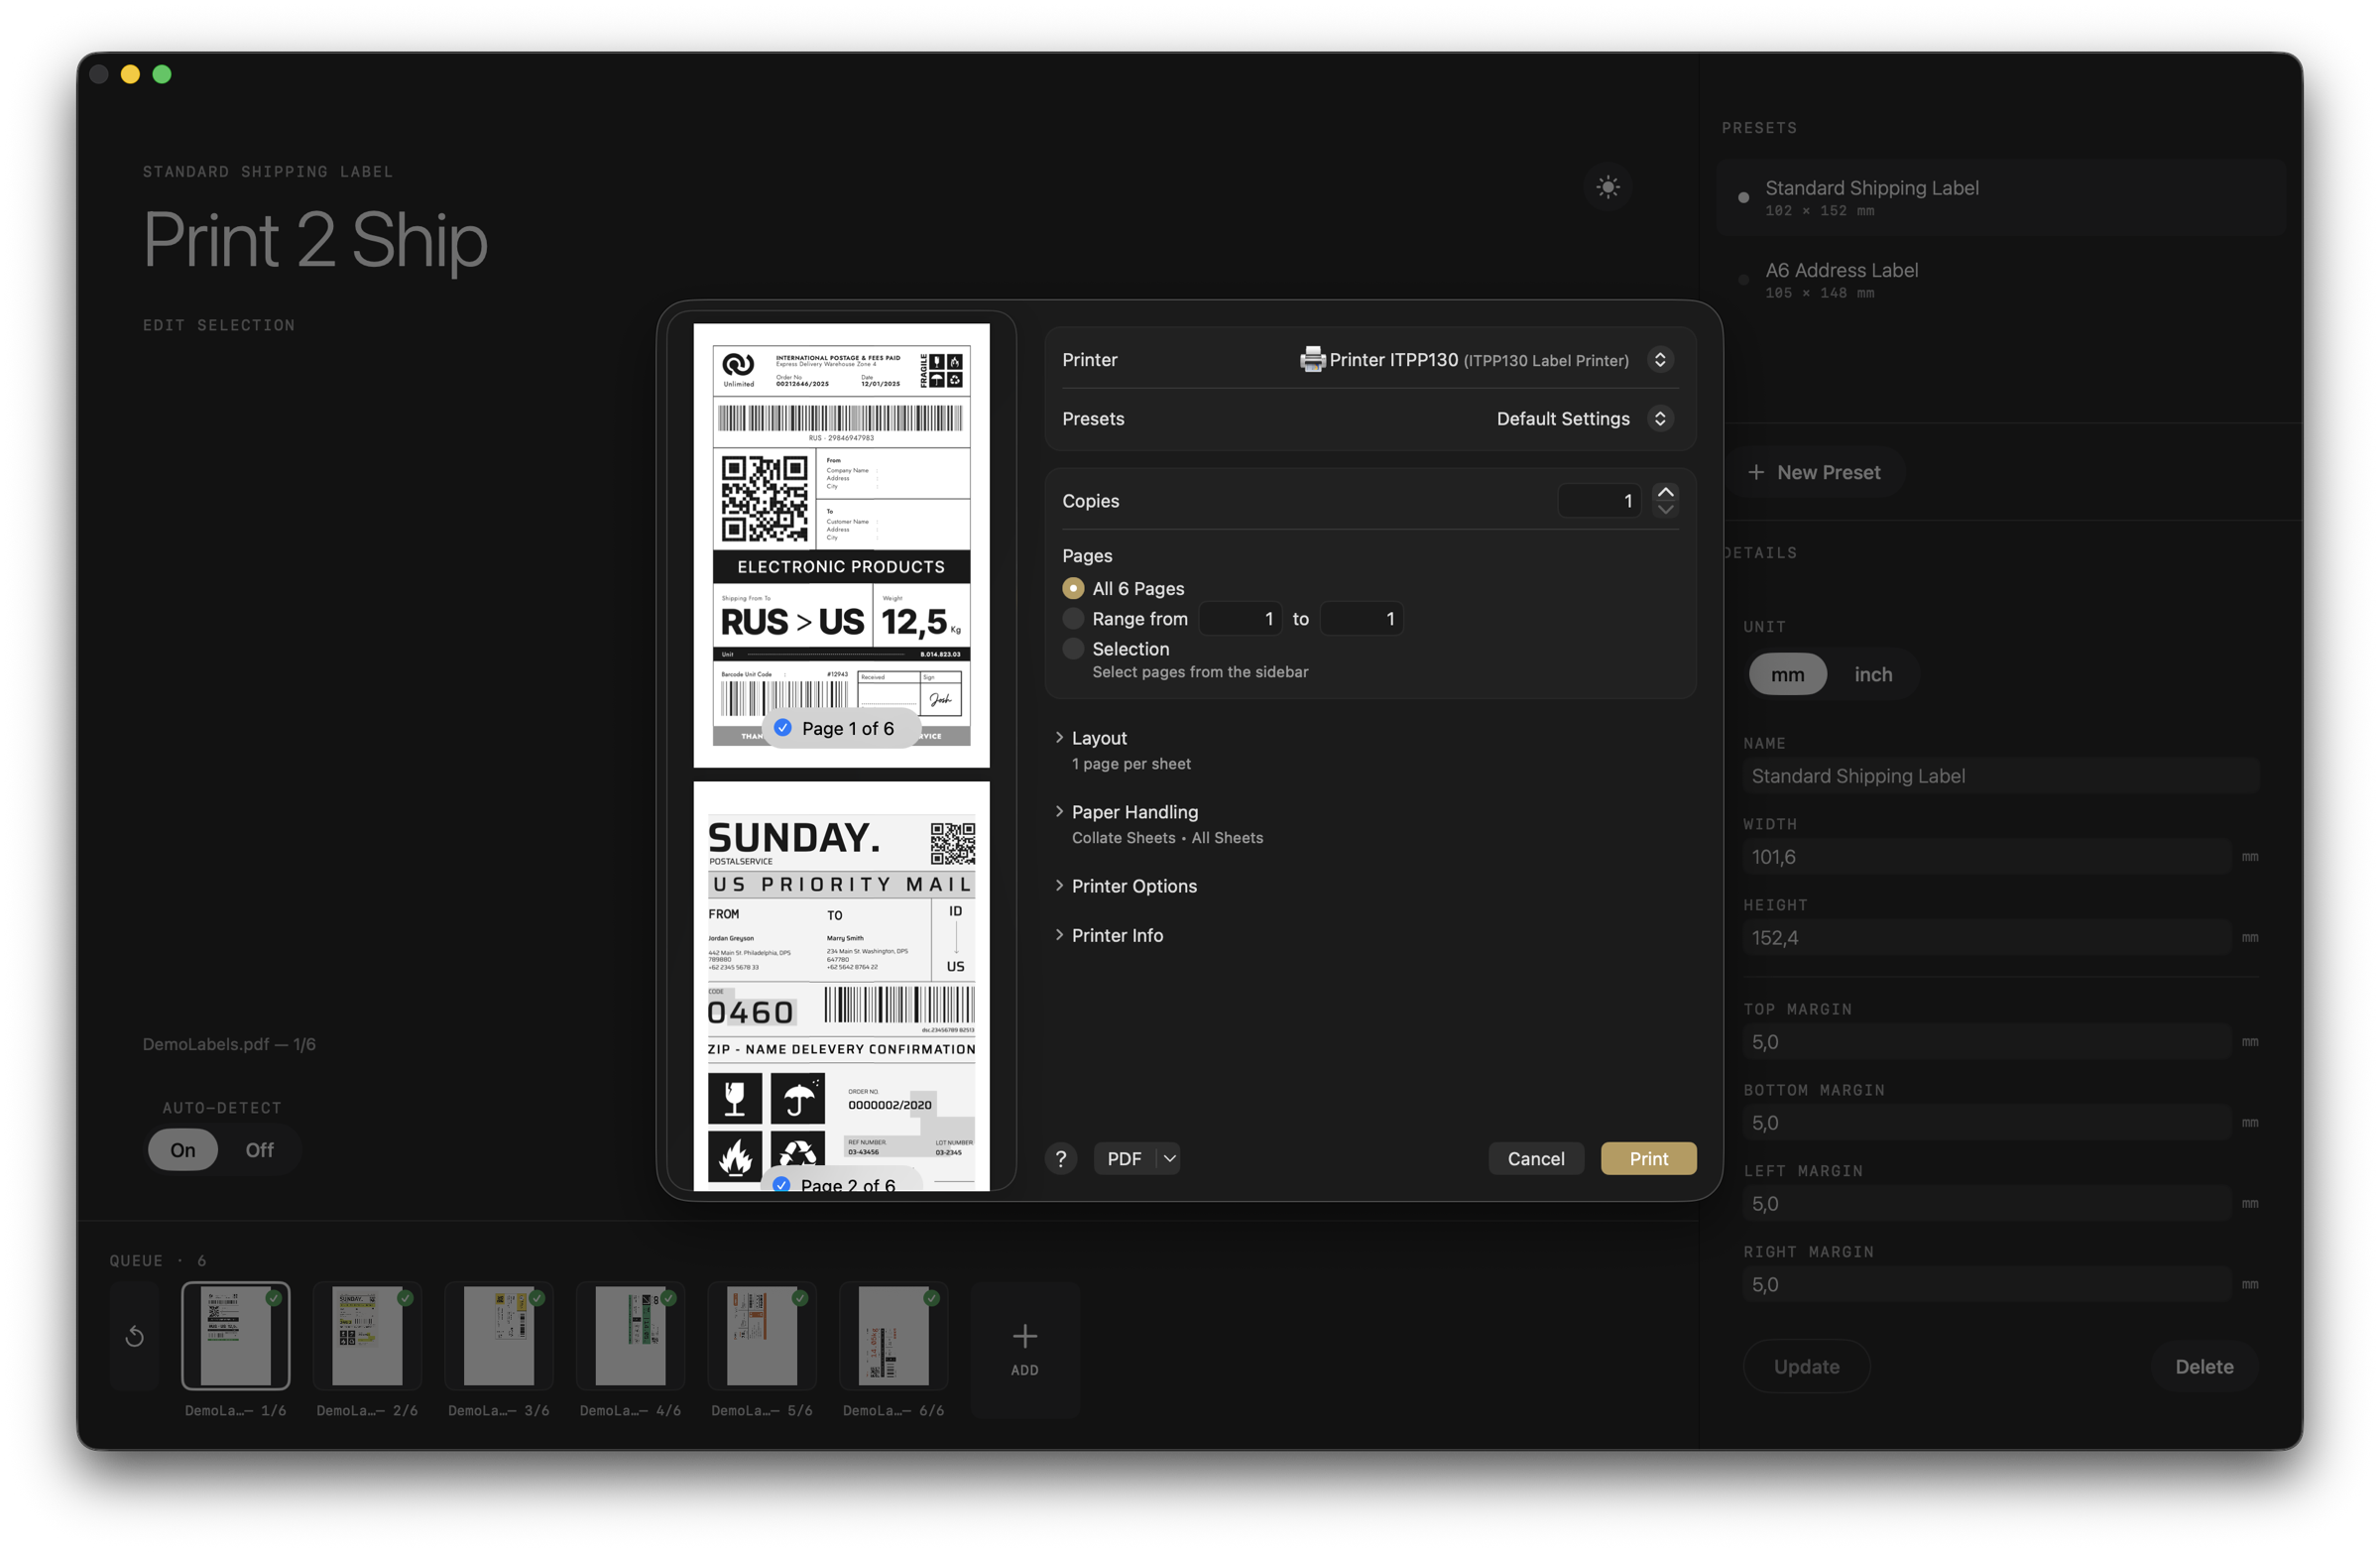Decrease copies with the down arrow
The width and height of the screenshot is (2380, 1552).
point(1665,509)
